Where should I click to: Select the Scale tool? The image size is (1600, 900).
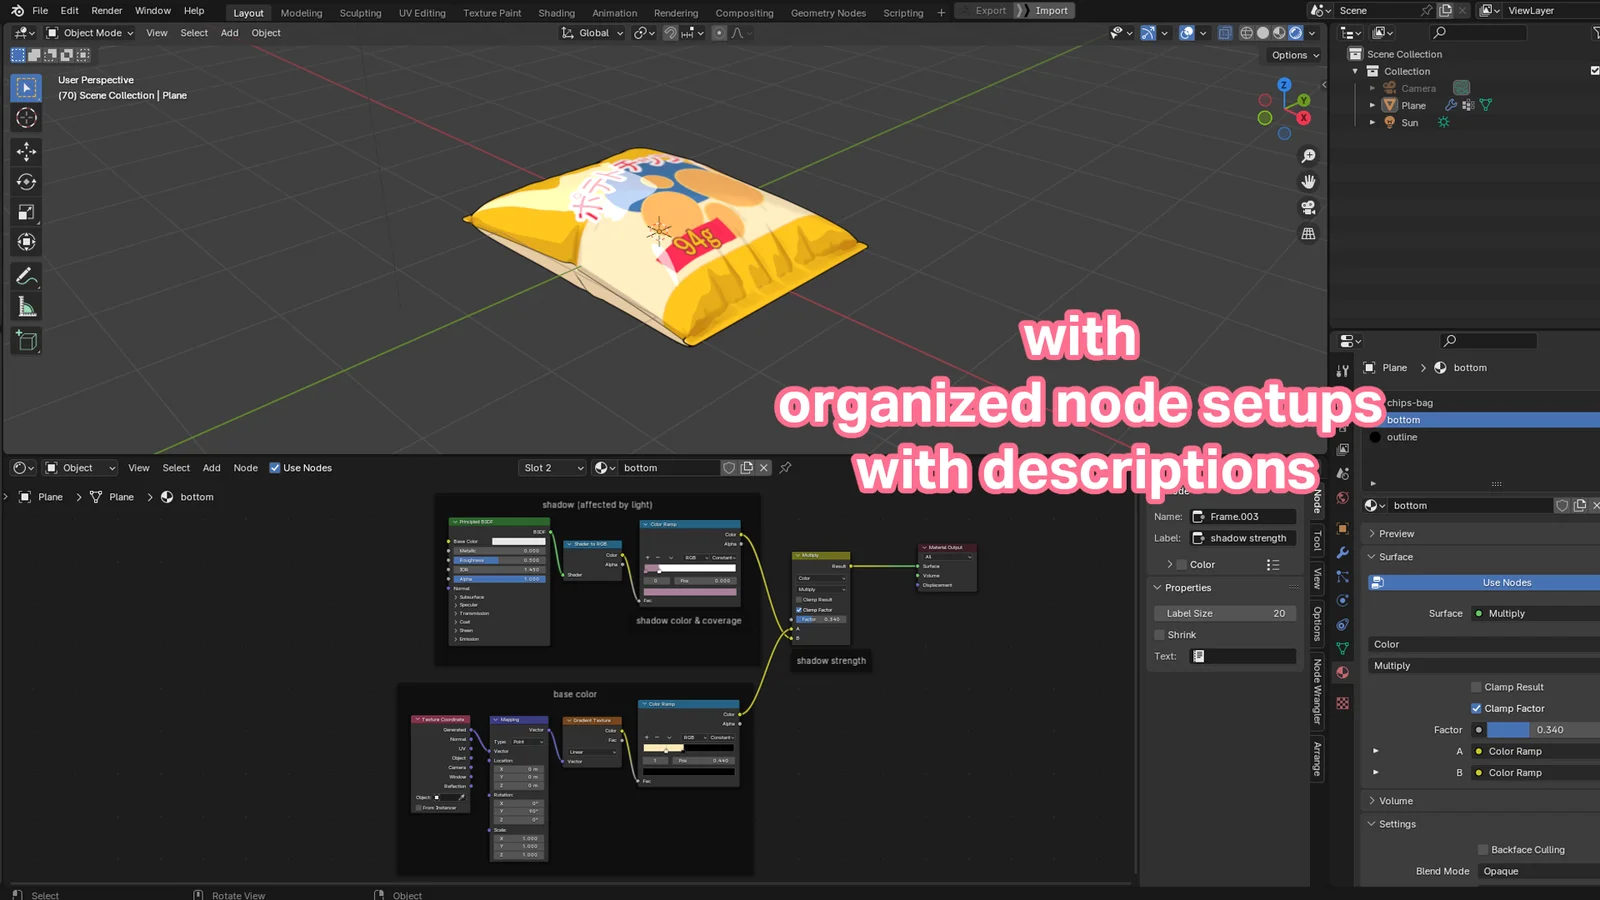(25, 211)
